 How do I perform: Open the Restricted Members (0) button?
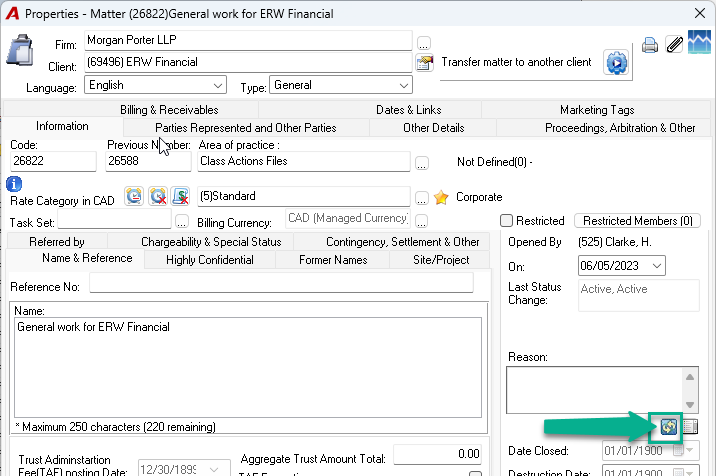point(637,221)
